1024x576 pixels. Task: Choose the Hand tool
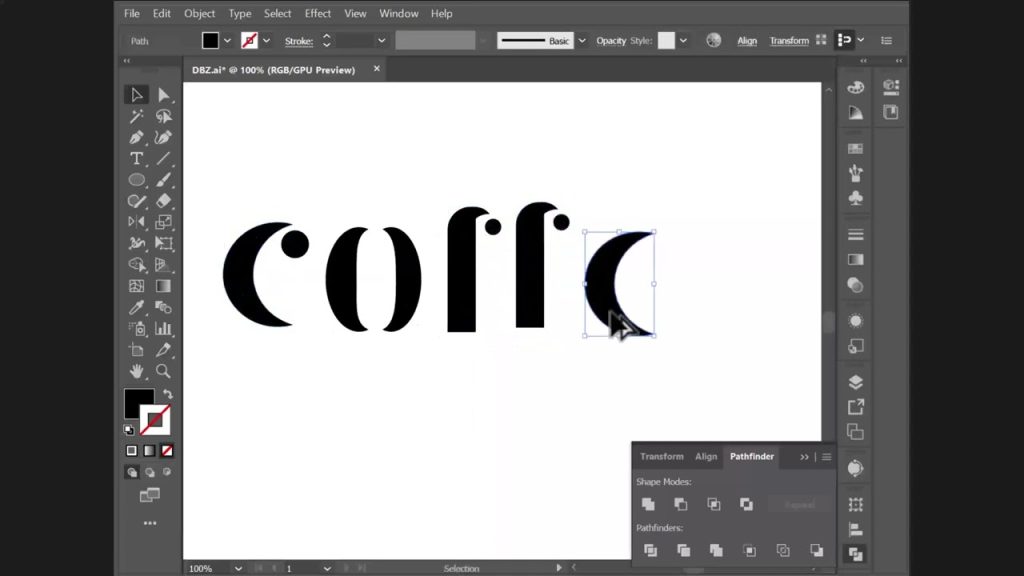tap(137, 371)
